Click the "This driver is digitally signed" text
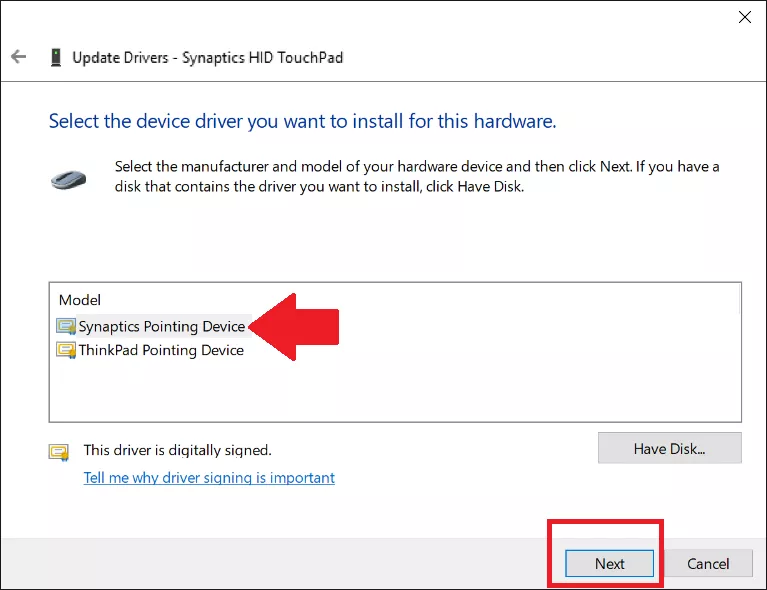This screenshot has height=590, width=767. pos(177,451)
